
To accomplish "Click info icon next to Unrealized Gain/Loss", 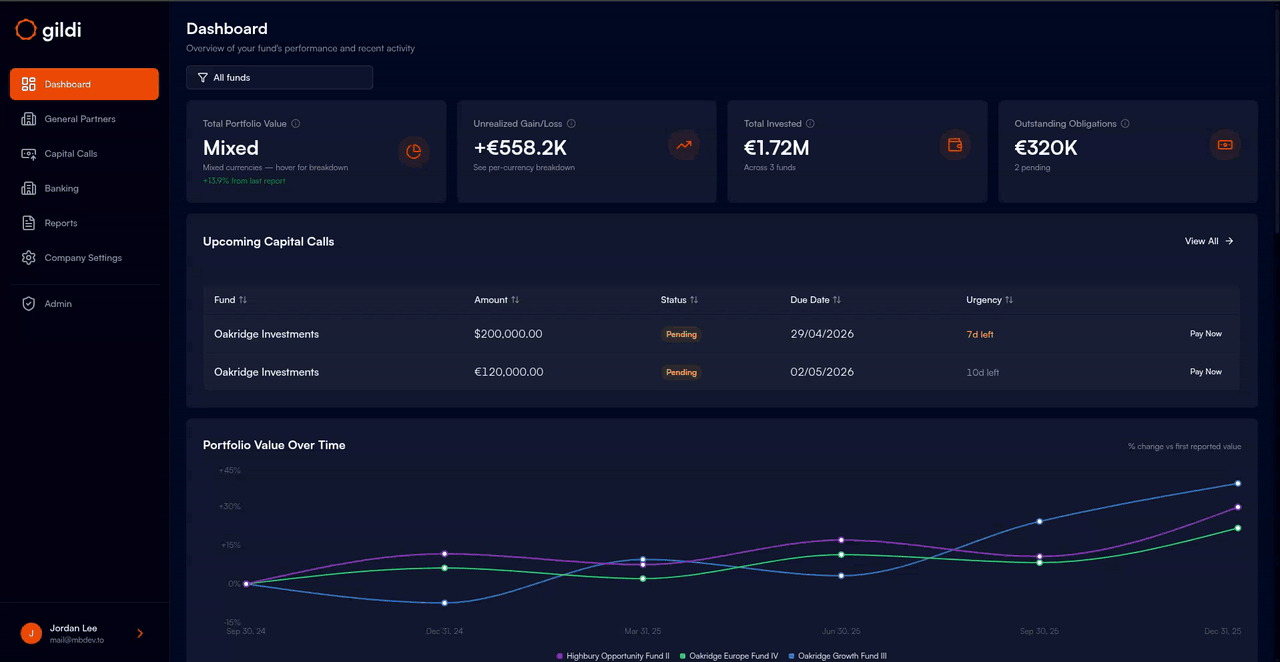I will 571,124.
